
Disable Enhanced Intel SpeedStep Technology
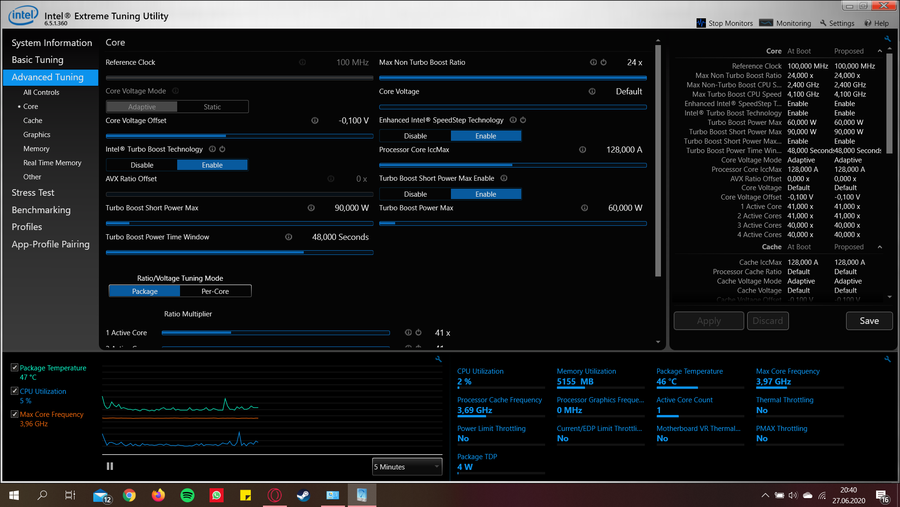point(415,136)
